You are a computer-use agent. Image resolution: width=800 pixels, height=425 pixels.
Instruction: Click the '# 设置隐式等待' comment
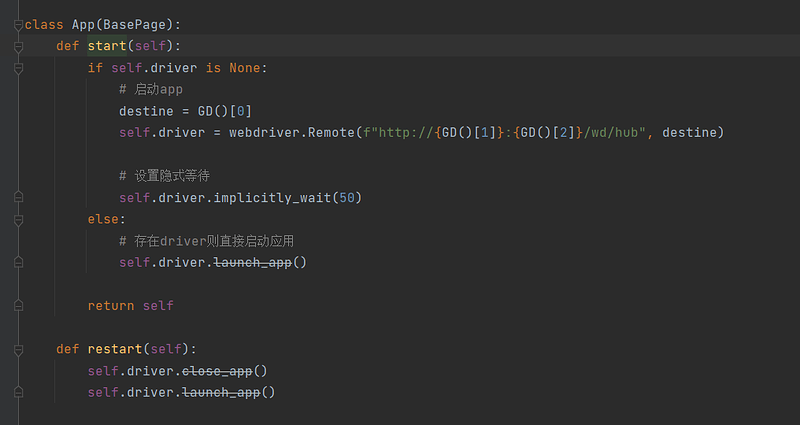click(x=164, y=176)
